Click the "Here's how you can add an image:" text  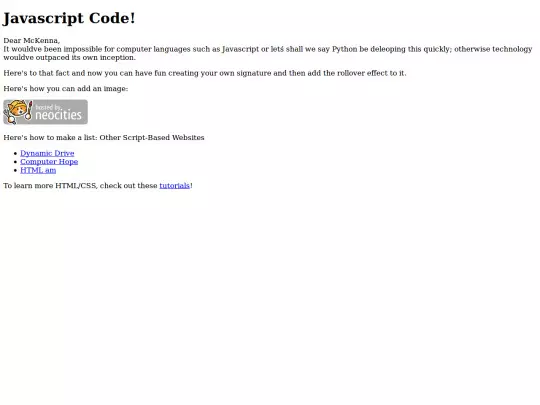[x=66, y=89]
